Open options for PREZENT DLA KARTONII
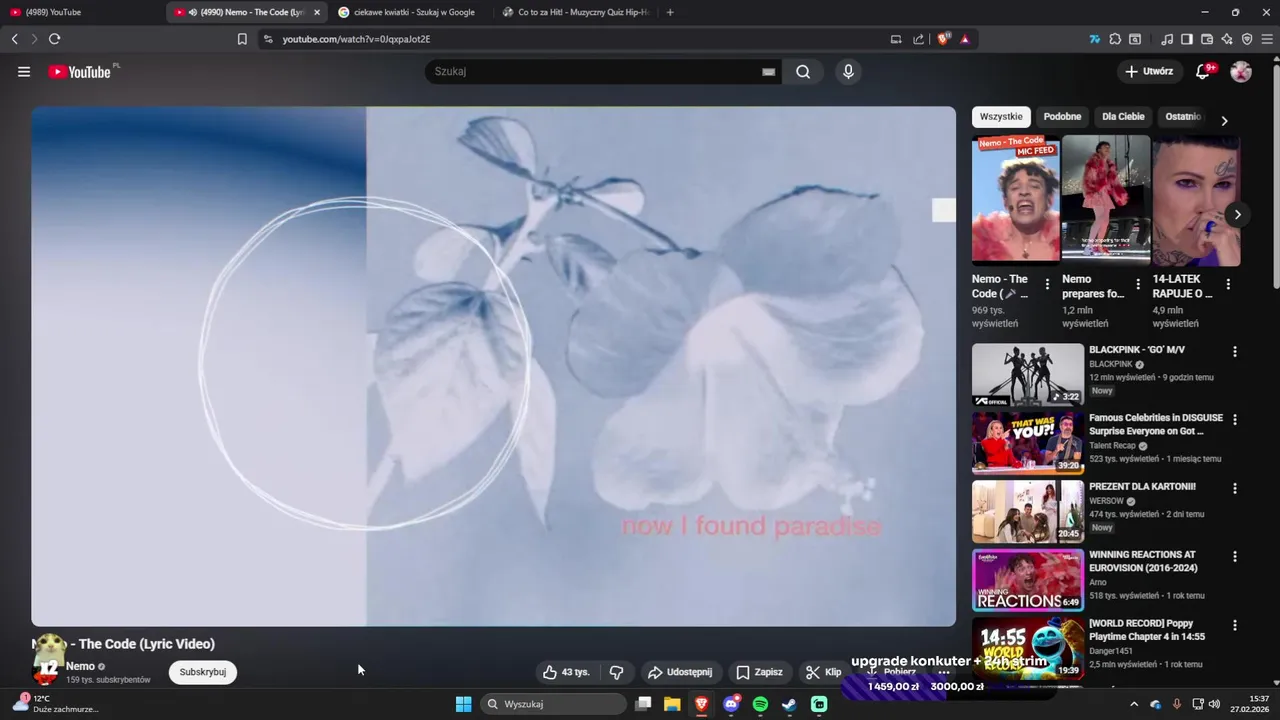The width and height of the screenshot is (1280, 720). (1235, 489)
